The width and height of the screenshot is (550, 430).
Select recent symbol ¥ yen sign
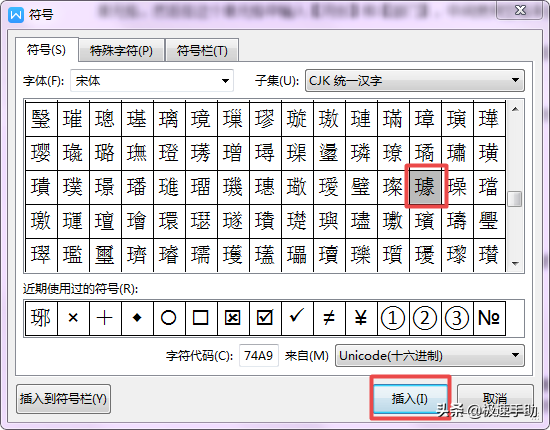pos(361,318)
